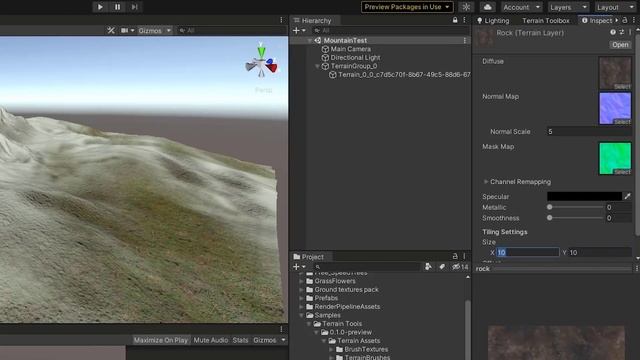The height and width of the screenshot is (360, 640).
Task: Switch to the Lighting tab
Action: coord(493,20)
